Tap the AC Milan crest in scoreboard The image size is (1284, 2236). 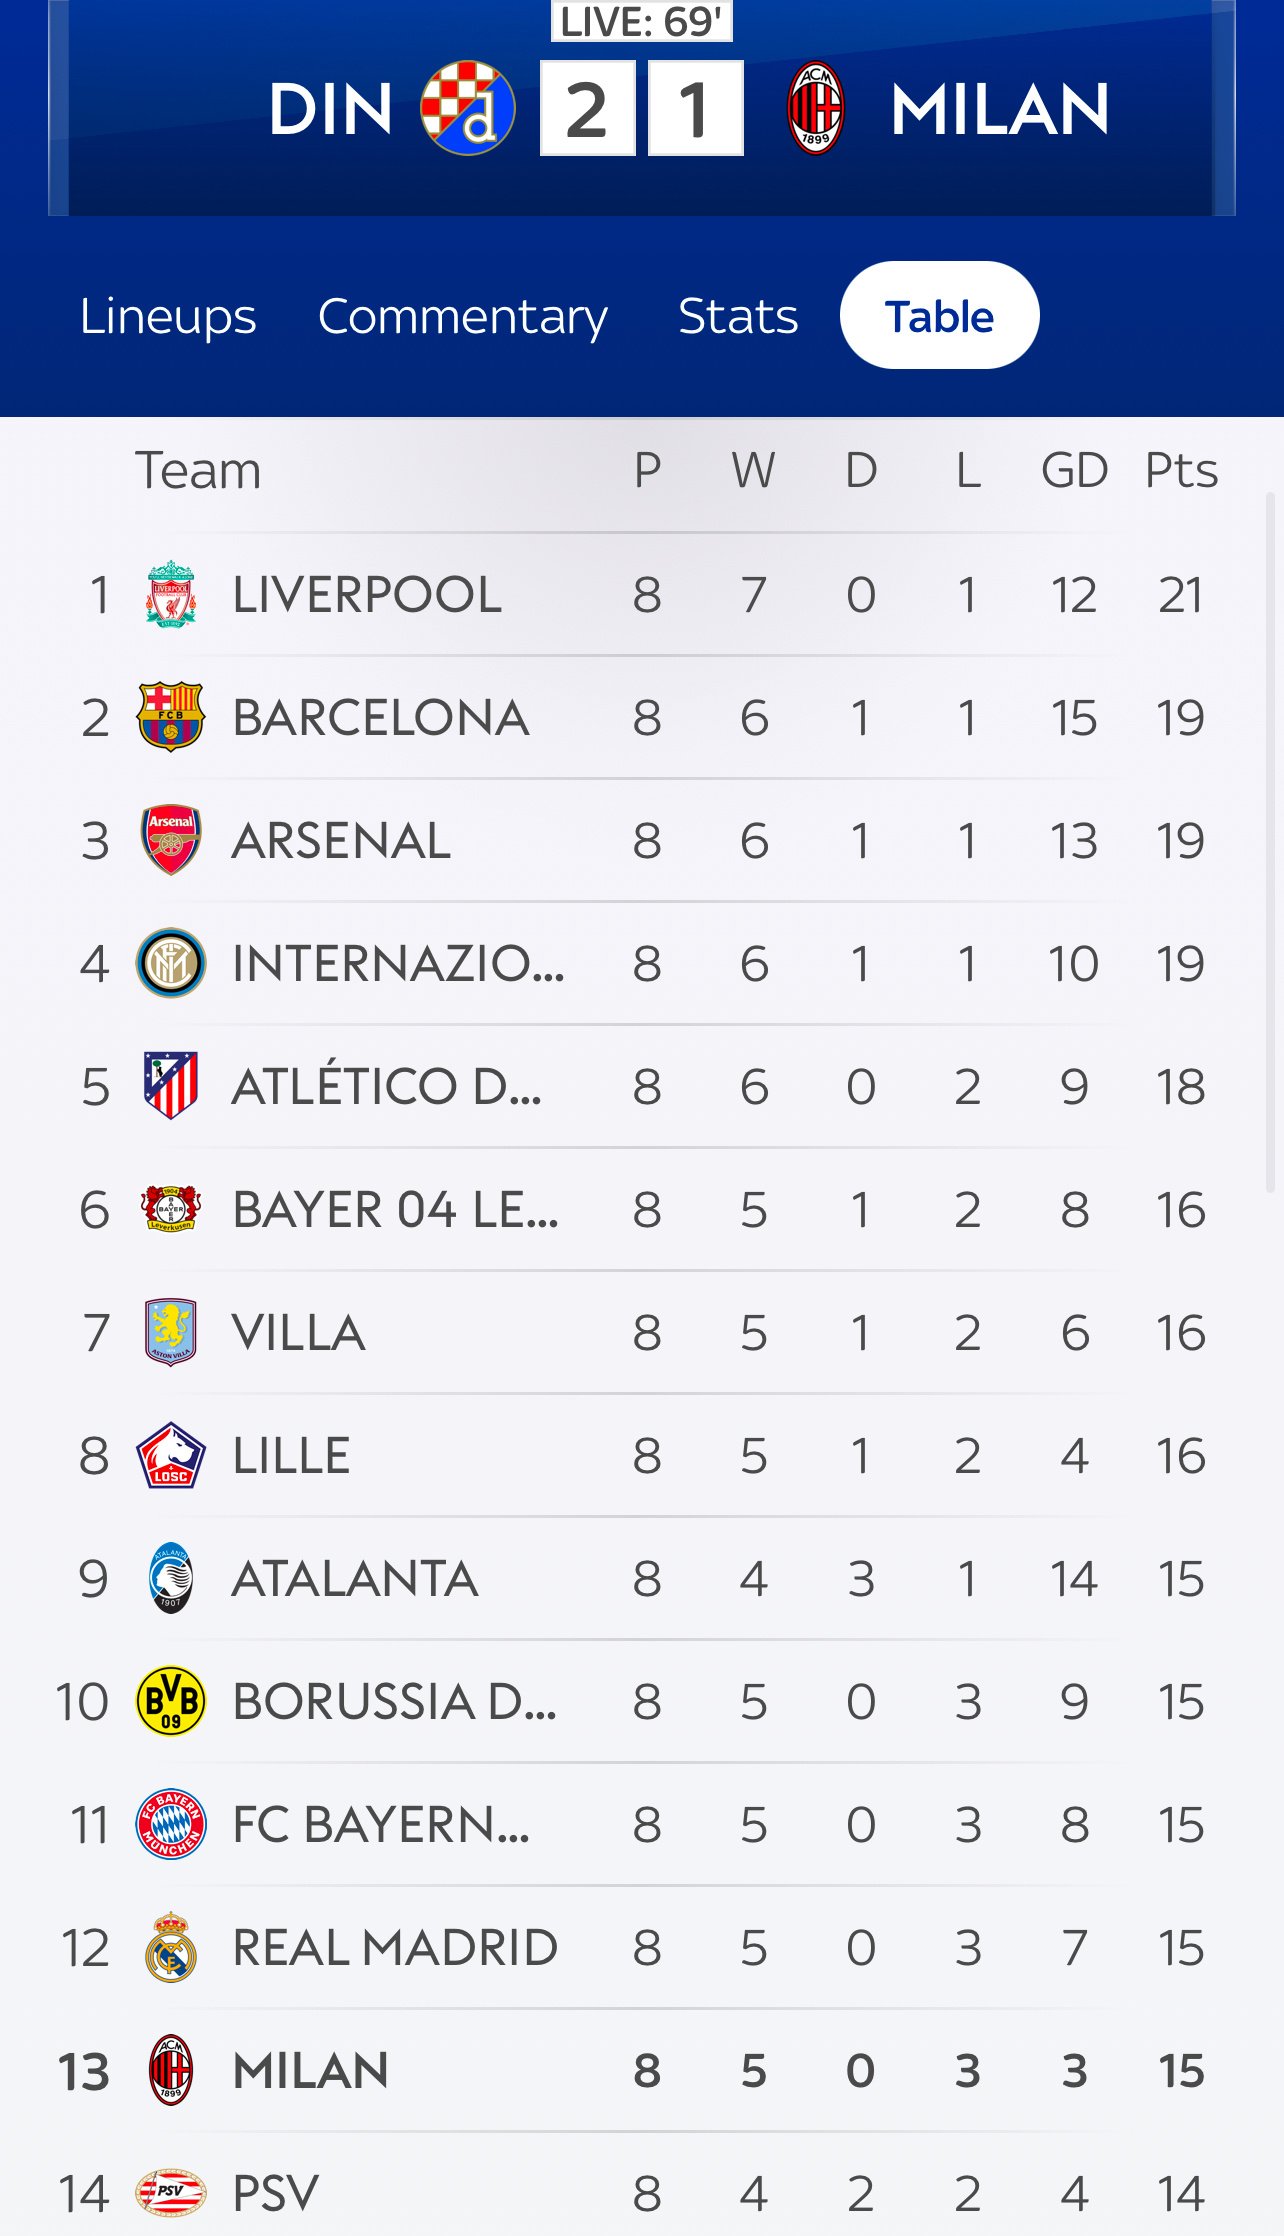pos(816,108)
